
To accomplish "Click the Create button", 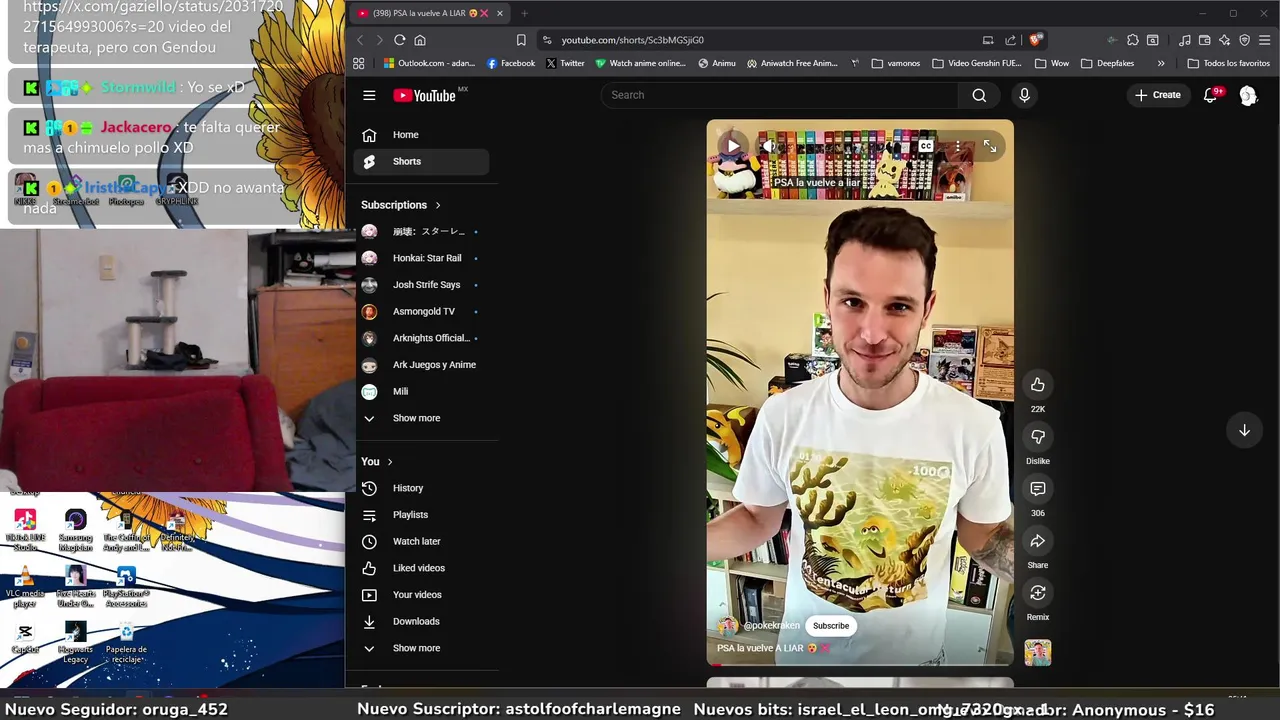I will point(1158,95).
